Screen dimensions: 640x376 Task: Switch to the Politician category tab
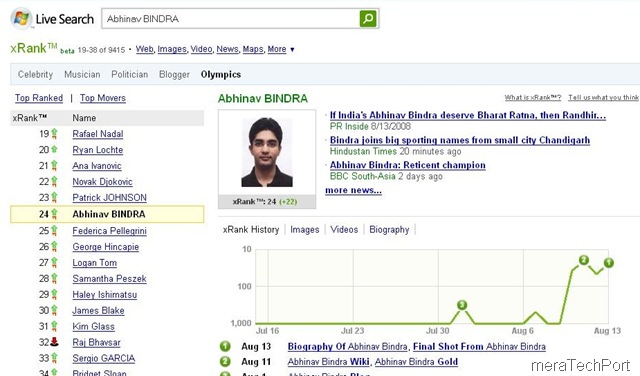point(129,74)
